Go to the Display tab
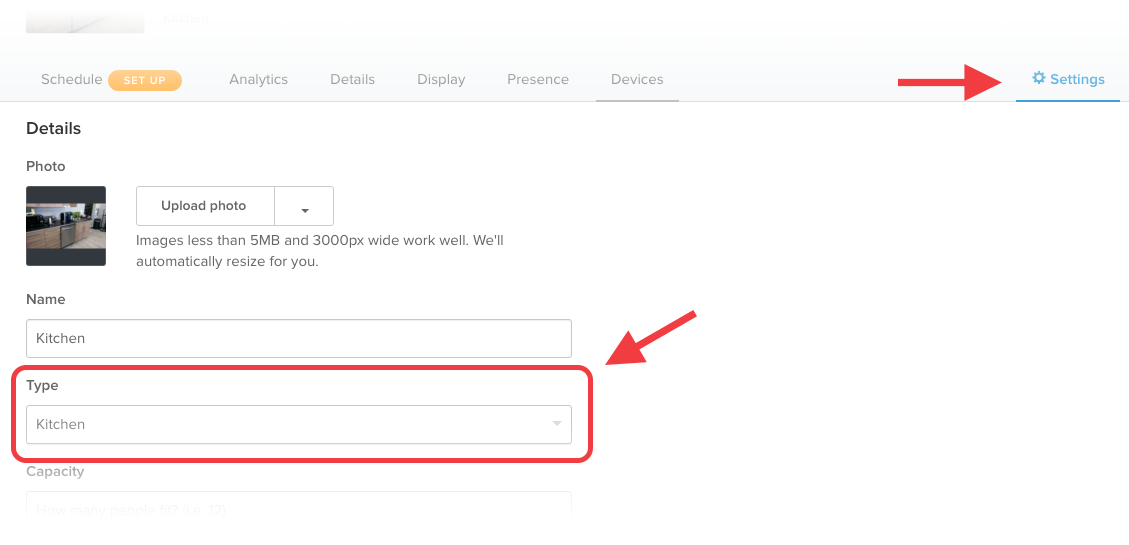 tap(441, 79)
